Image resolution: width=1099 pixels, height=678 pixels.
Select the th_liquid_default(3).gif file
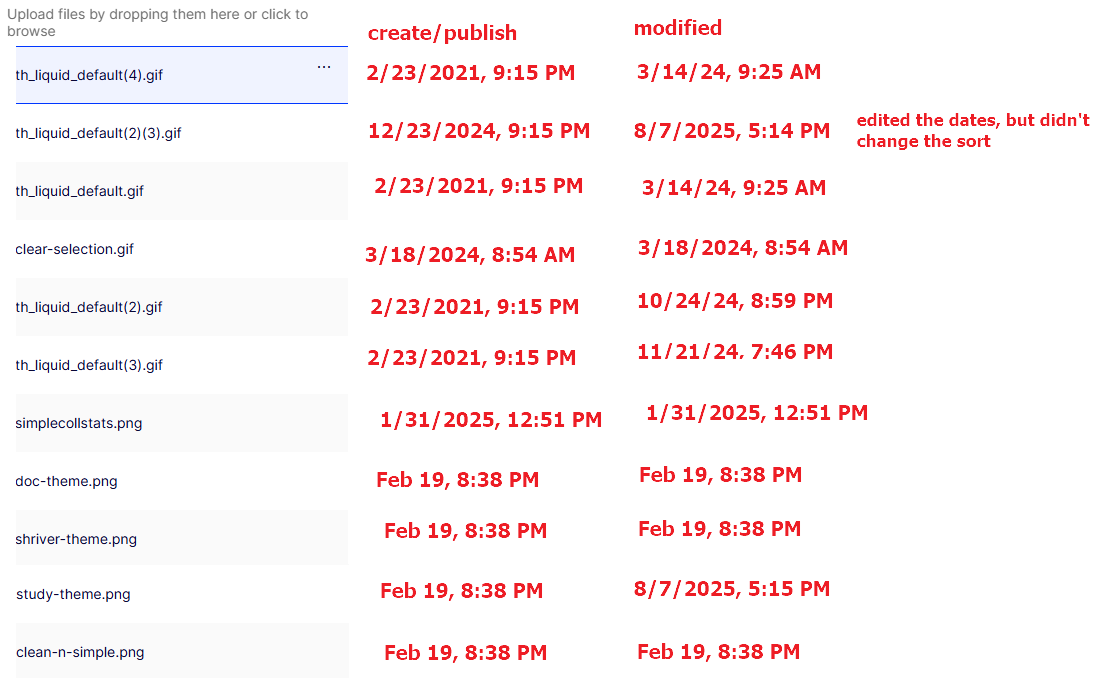tap(89, 365)
